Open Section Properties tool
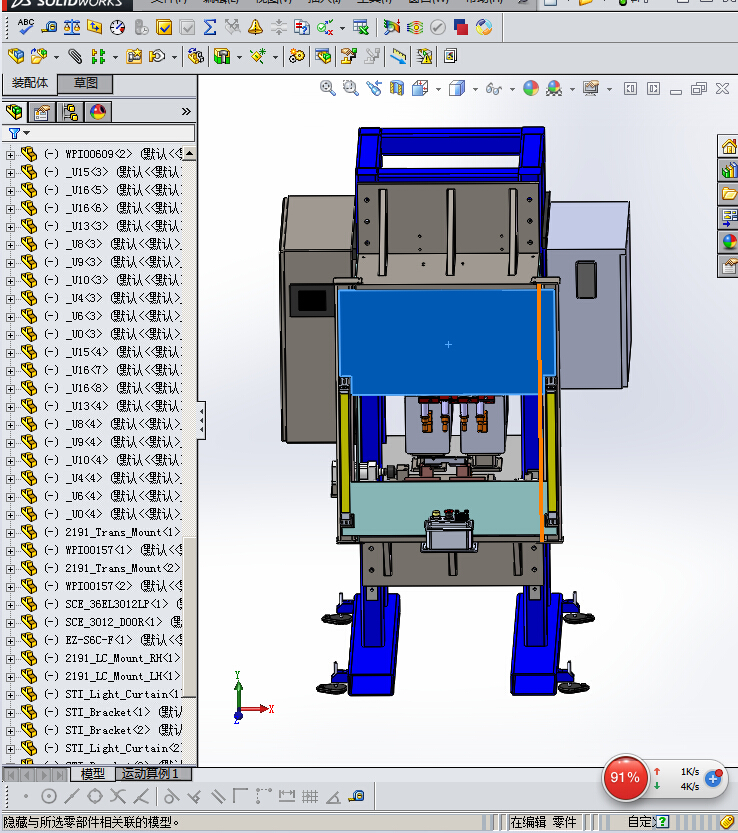738x833 pixels. [x=95, y=27]
